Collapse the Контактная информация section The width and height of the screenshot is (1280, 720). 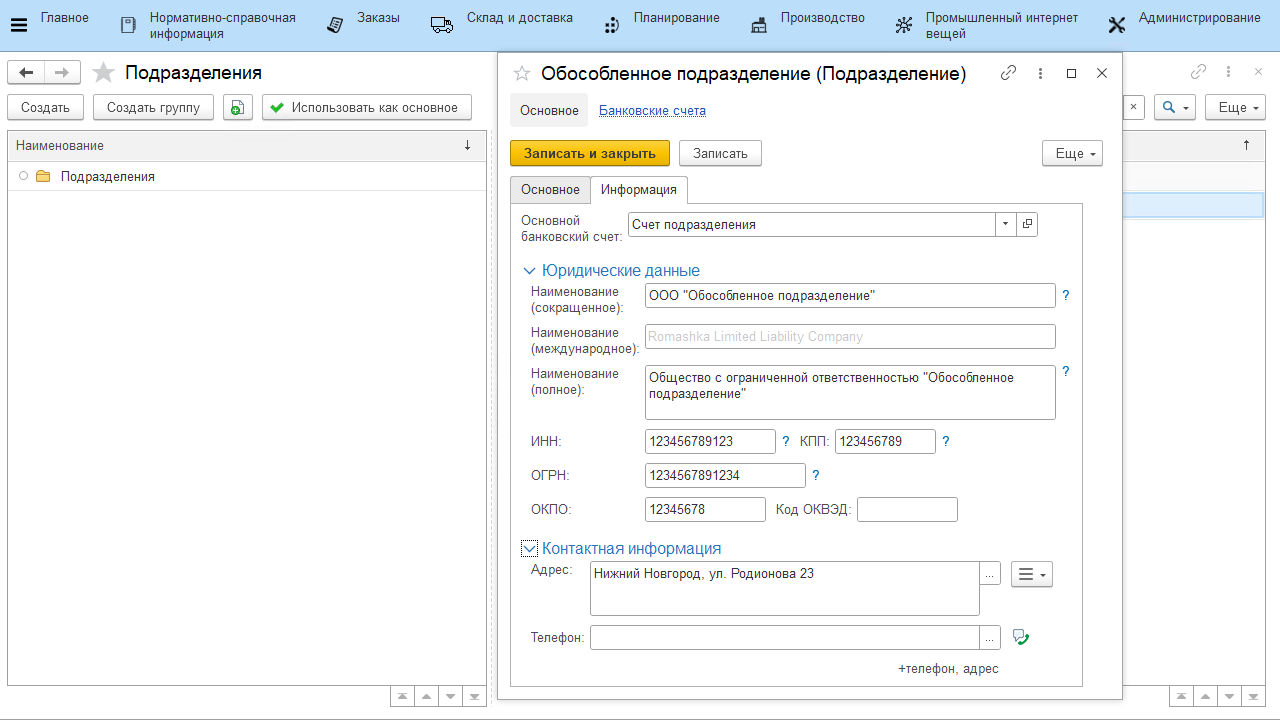tap(530, 548)
